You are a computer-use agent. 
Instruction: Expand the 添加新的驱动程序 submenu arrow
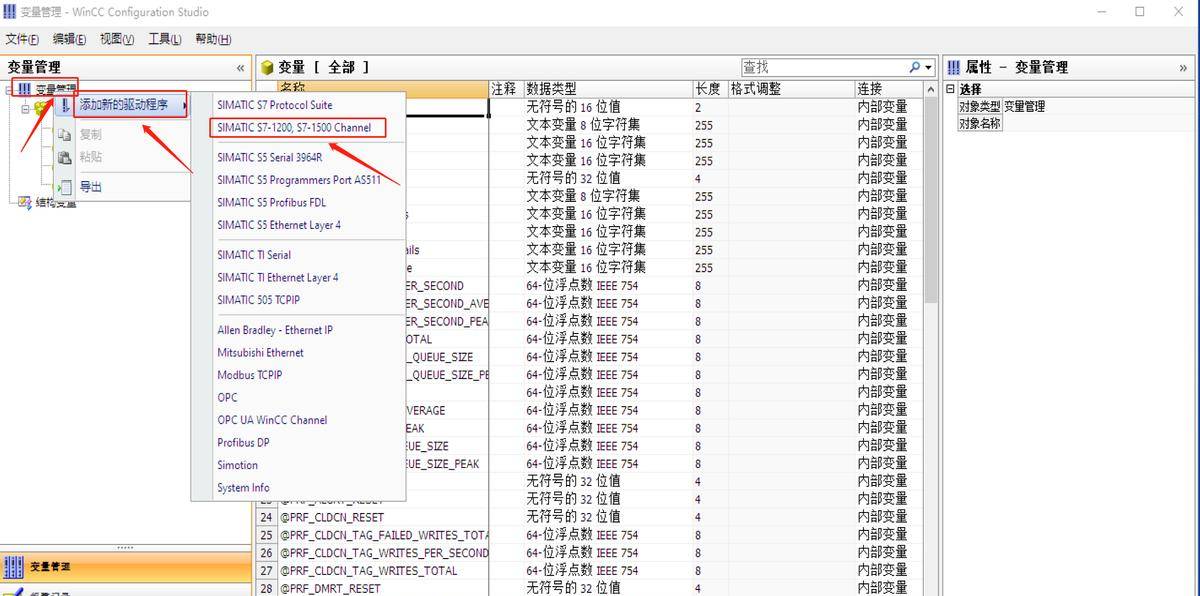point(186,106)
